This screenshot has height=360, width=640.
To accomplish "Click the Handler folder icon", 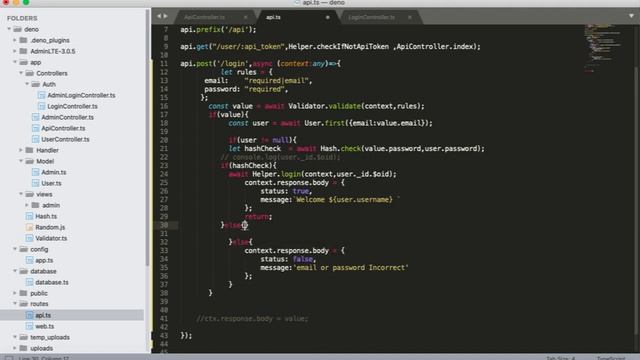I will (29, 150).
